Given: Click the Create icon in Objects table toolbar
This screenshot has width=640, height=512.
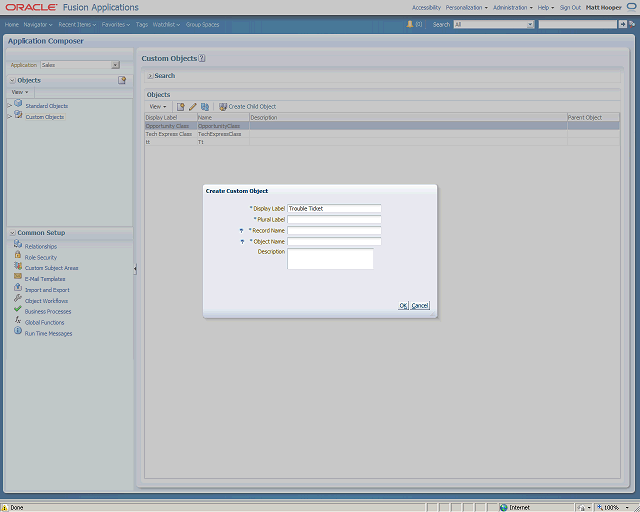Looking at the screenshot, I should (180, 107).
